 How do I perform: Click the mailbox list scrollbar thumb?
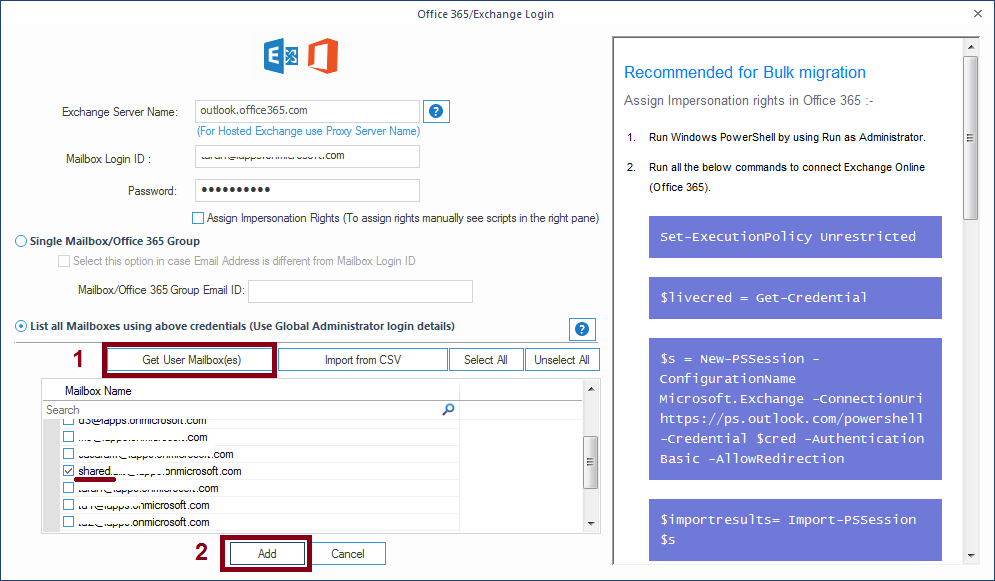coord(591,462)
